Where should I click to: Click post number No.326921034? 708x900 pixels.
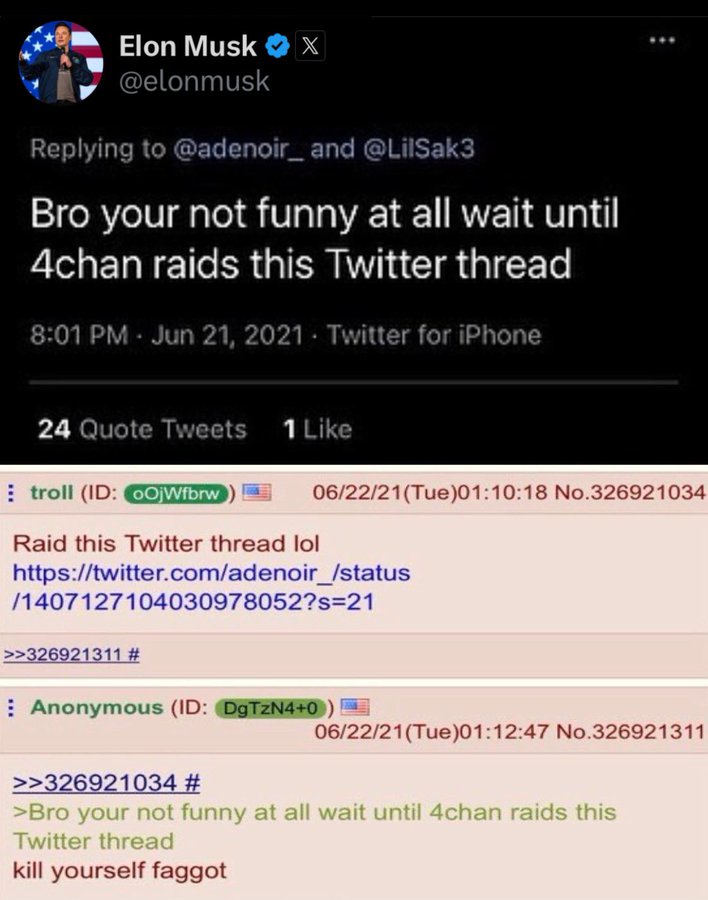coord(630,492)
